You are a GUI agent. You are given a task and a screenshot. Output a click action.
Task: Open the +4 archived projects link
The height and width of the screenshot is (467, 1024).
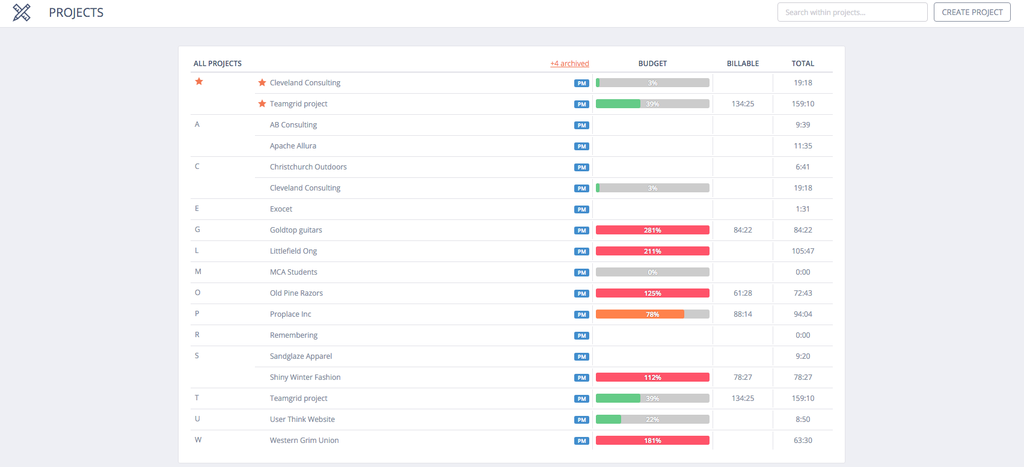[569, 63]
